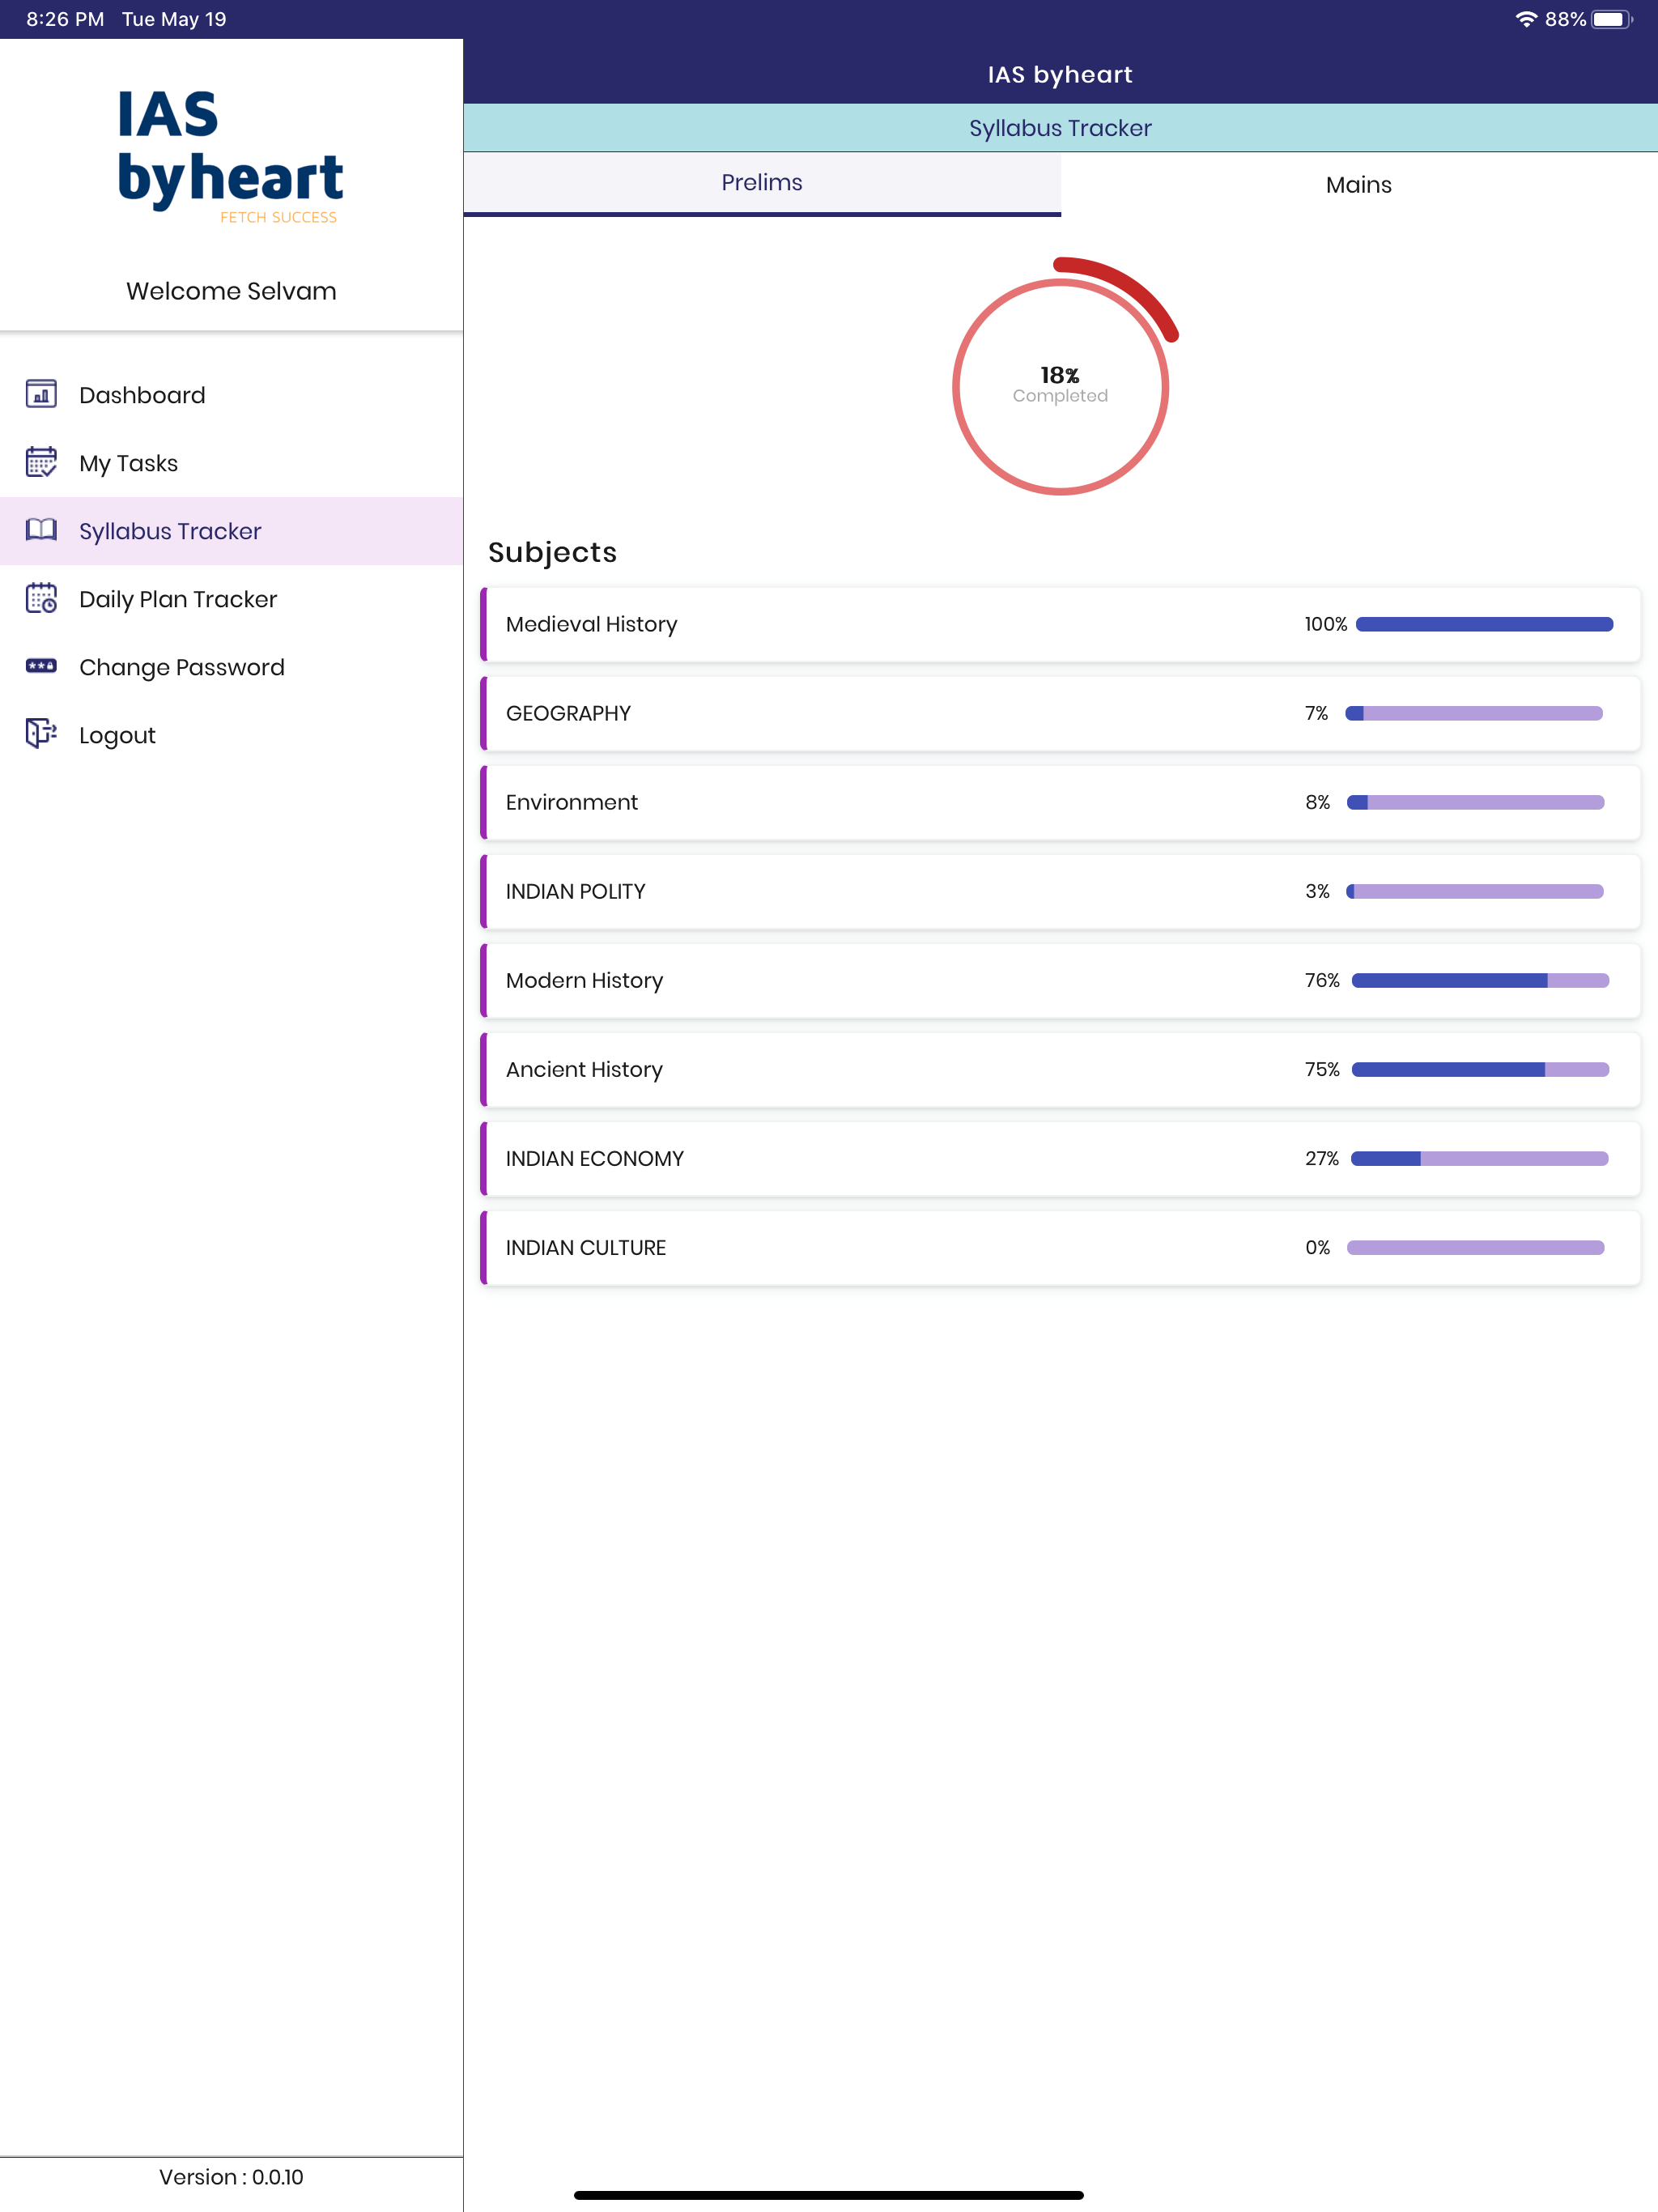The width and height of the screenshot is (1658, 2212).
Task: Open the Ancient History subject
Action: coord(1060,1069)
